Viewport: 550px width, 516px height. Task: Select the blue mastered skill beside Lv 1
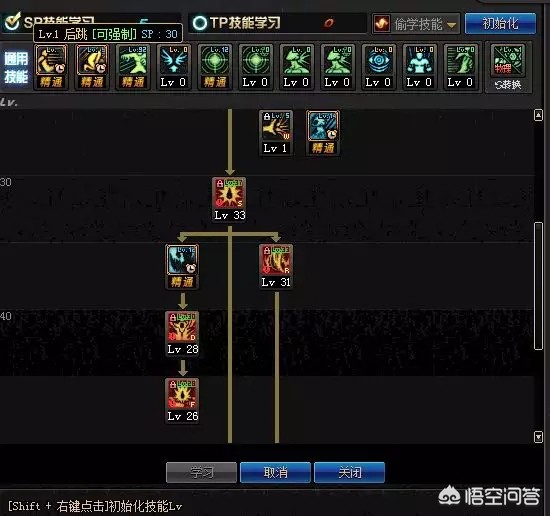[323, 126]
